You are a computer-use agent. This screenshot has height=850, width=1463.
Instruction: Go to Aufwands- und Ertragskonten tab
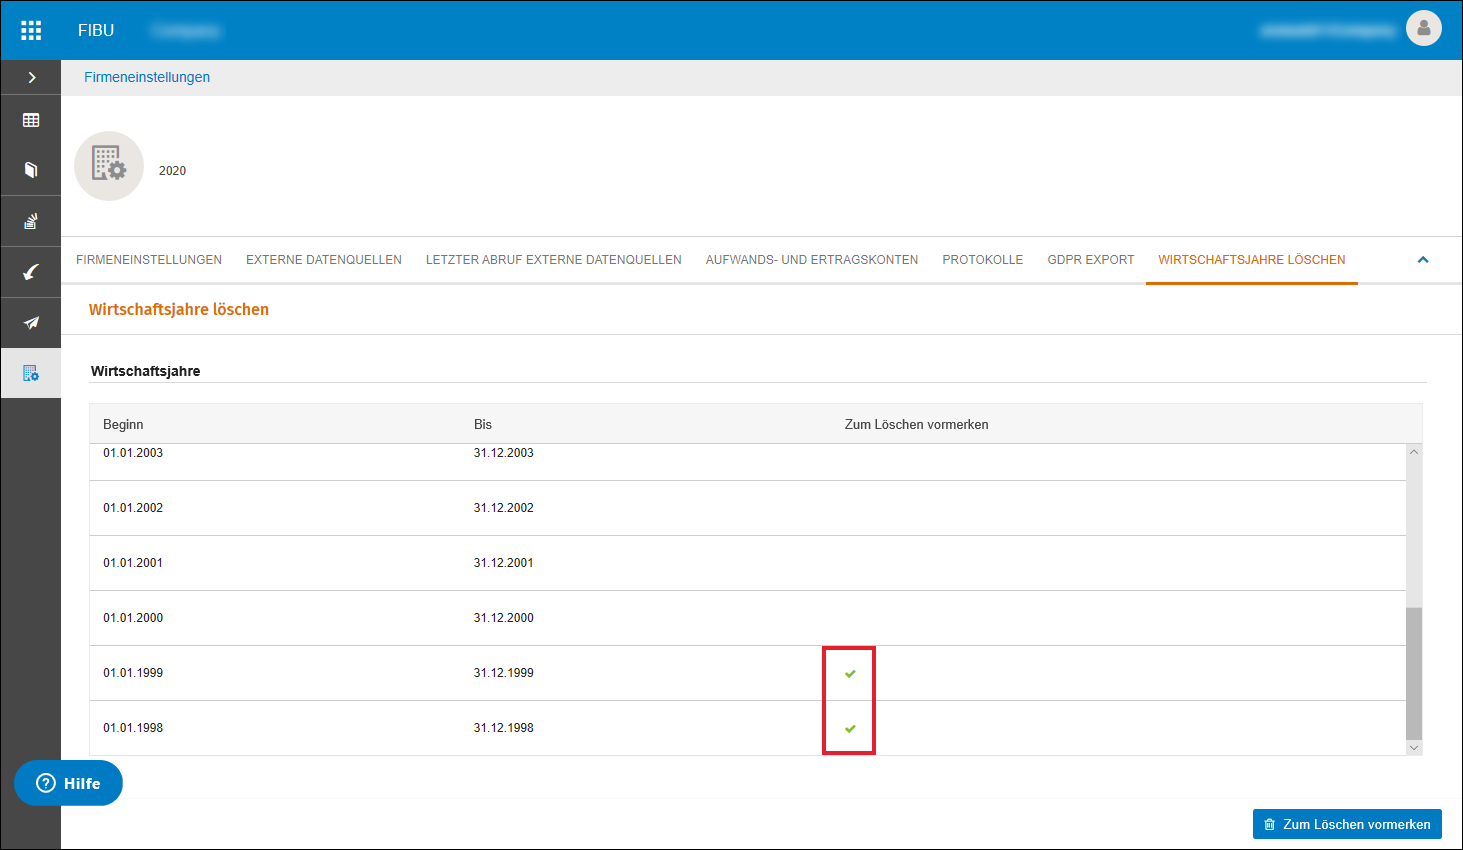click(x=812, y=260)
